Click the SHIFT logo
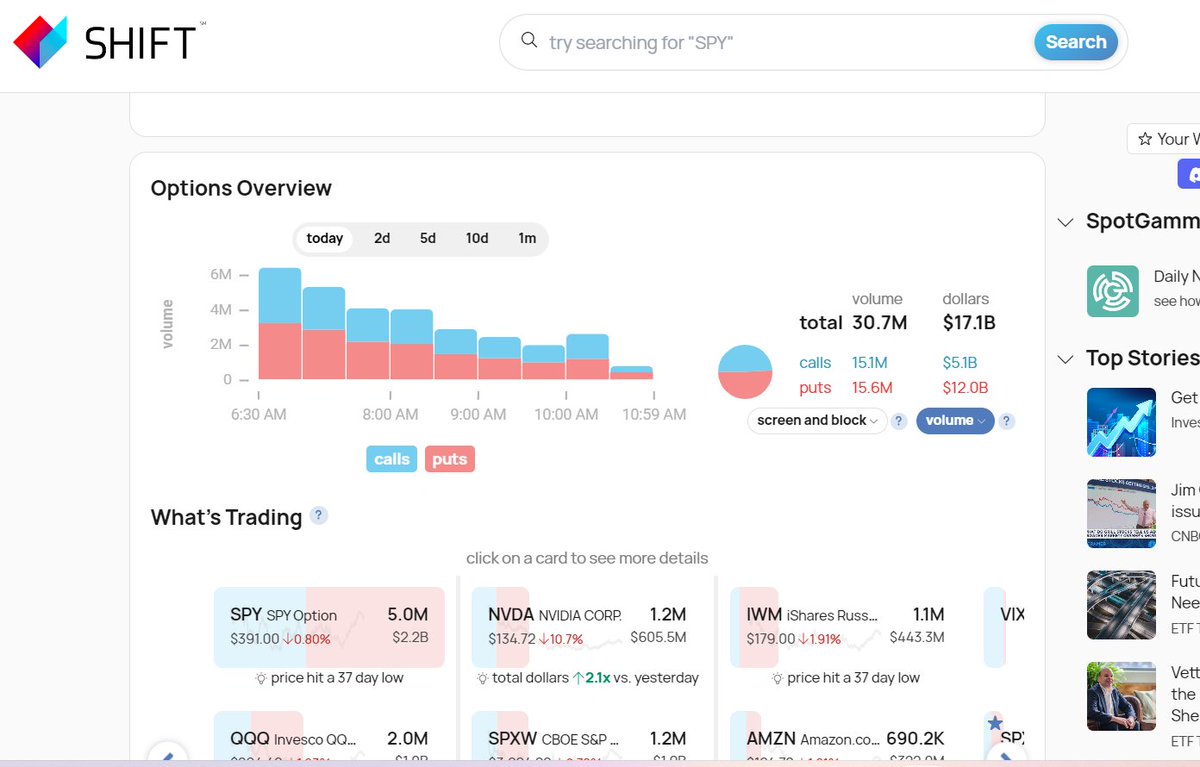 click(x=109, y=42)
